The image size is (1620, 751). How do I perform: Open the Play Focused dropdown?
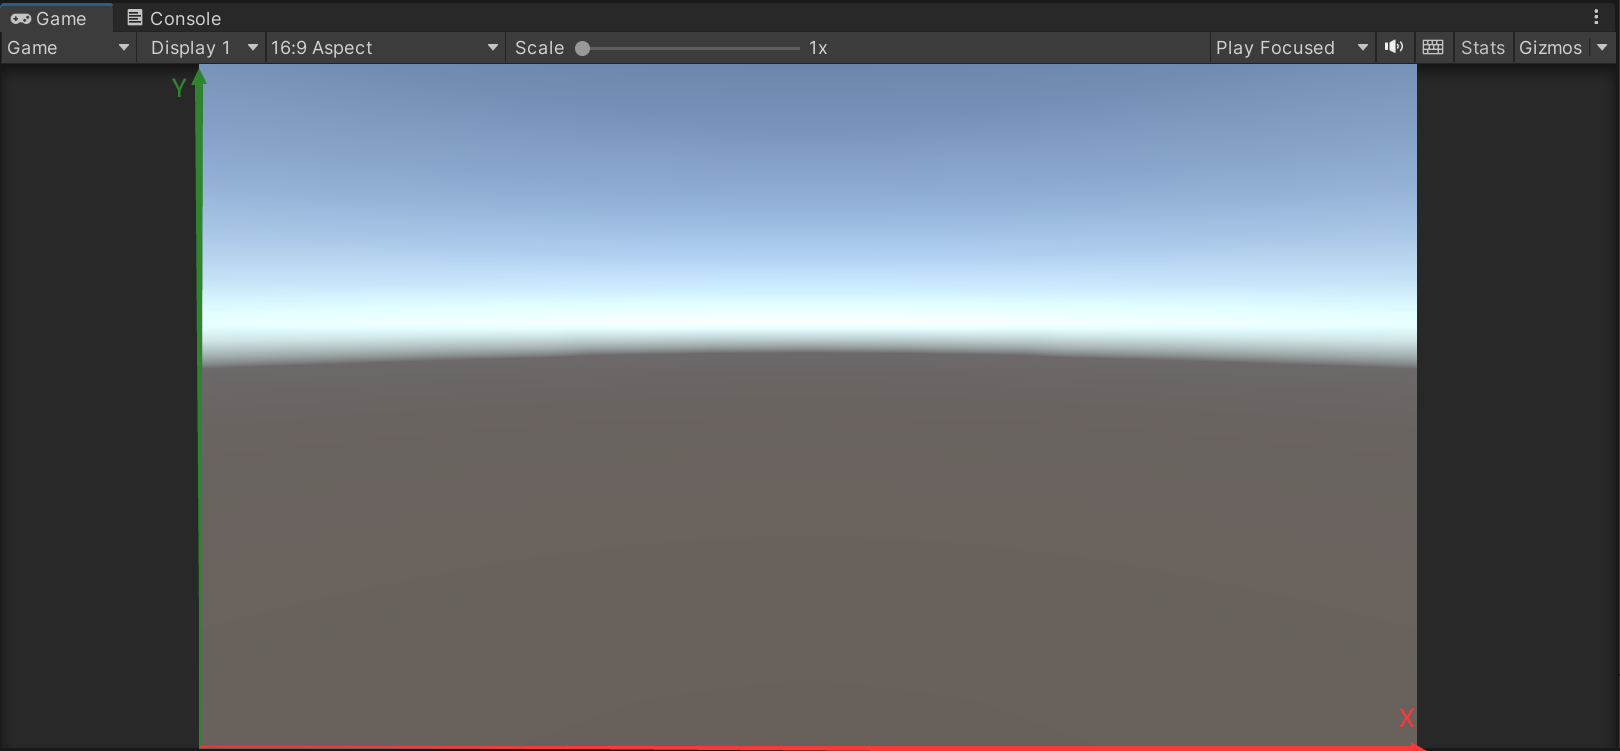[1291, 48]
